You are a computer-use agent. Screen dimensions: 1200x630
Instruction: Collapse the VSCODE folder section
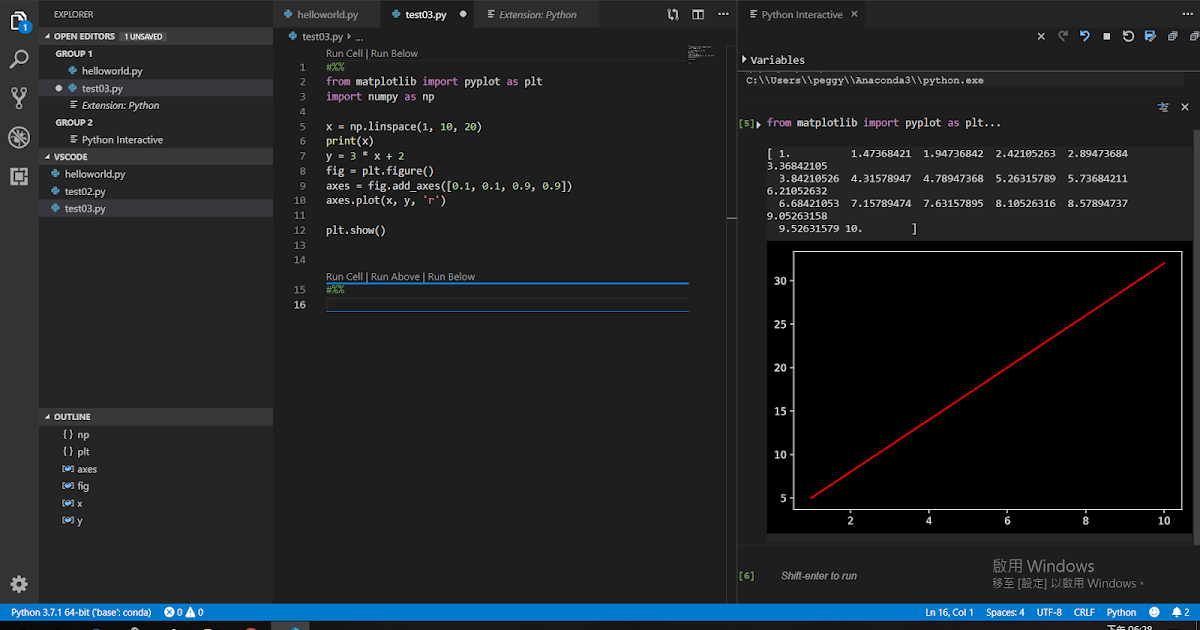[155, 157]
